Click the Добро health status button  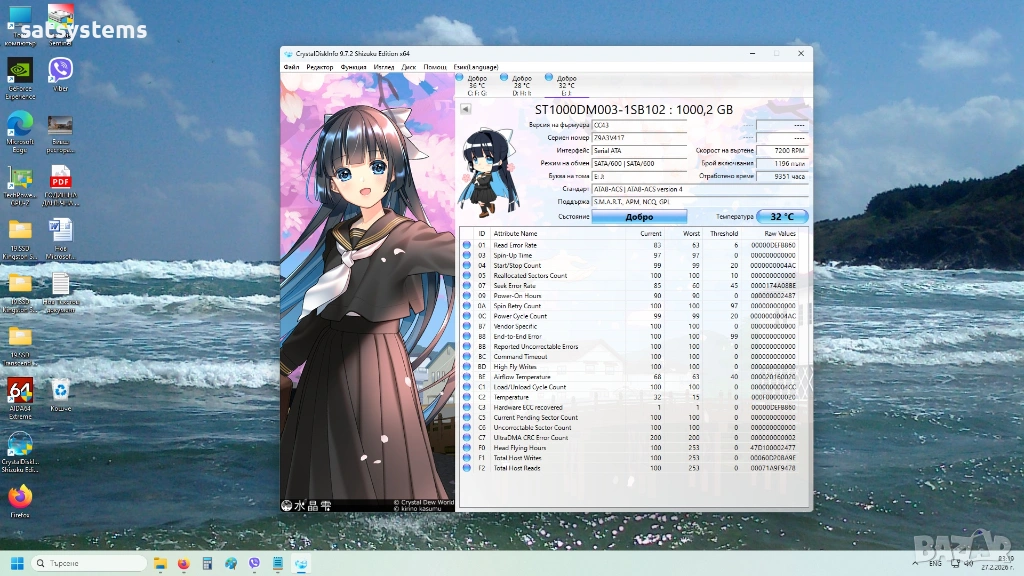coord(639,217)
